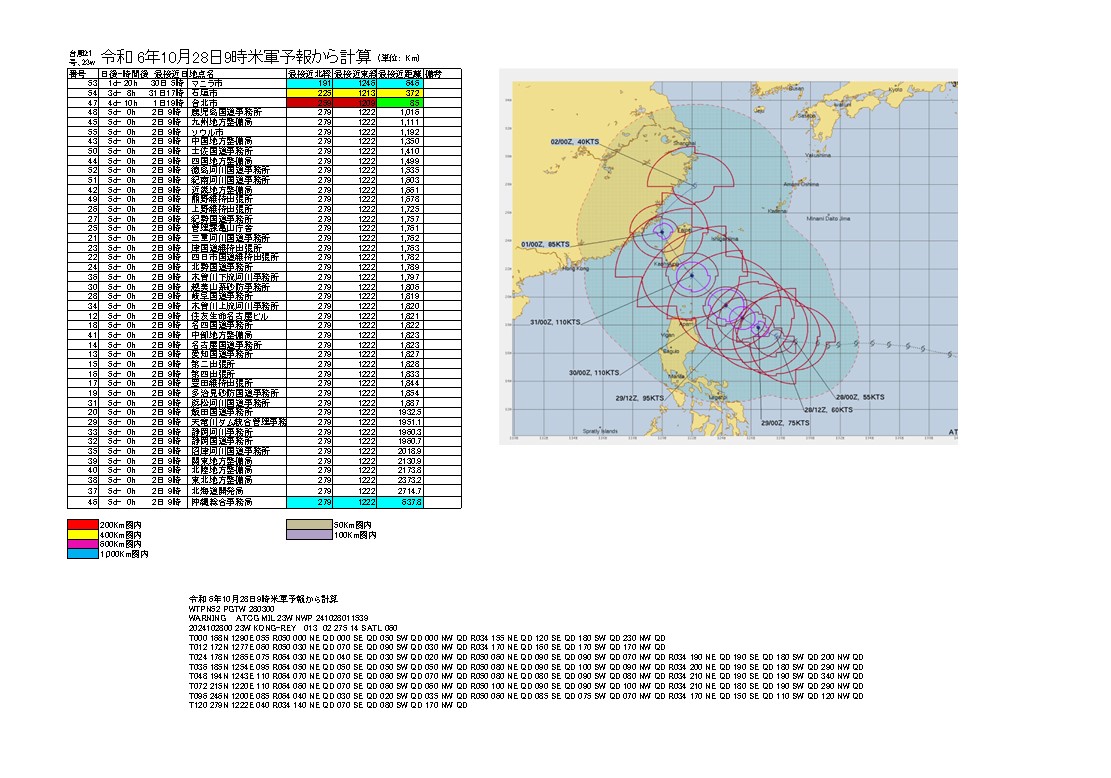The image size is (1111, 778).
Task: Click the T000 forecast data line
Action: (427, 638)
